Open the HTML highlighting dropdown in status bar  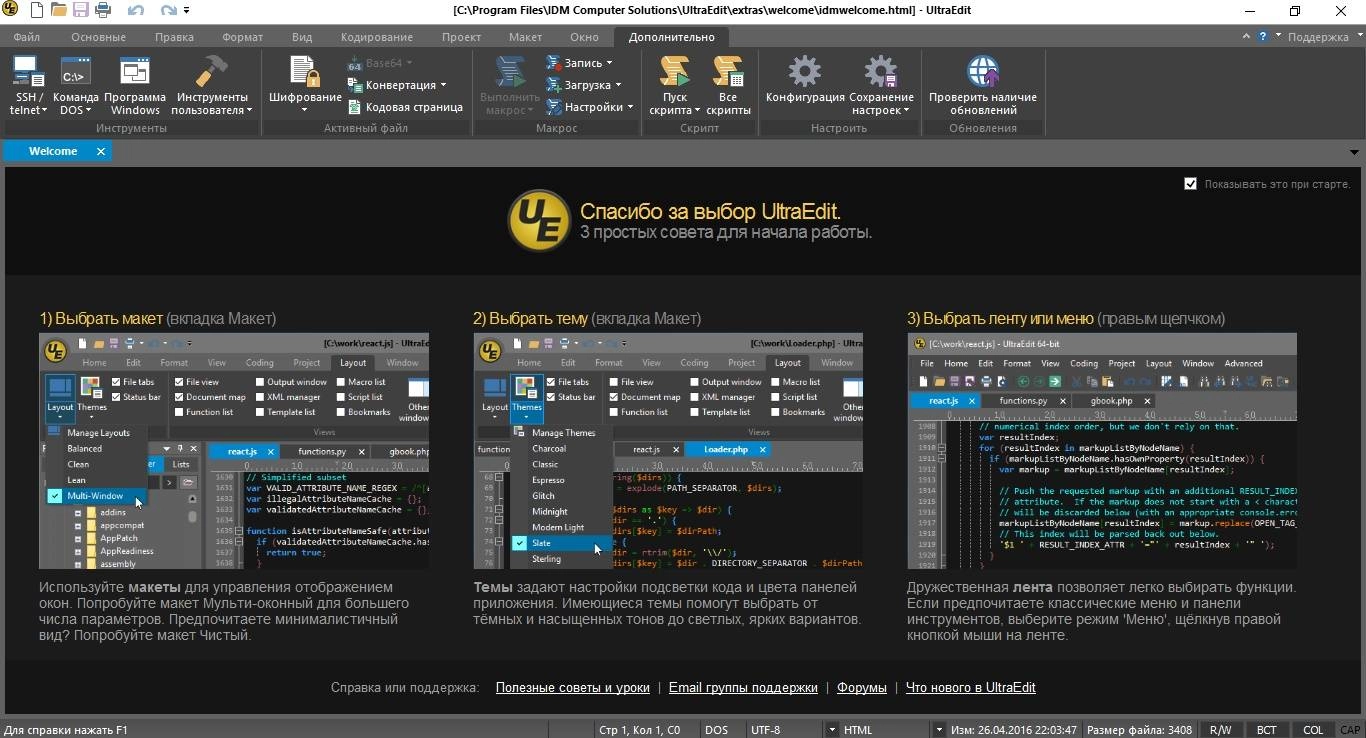click(x=939, y=730)
